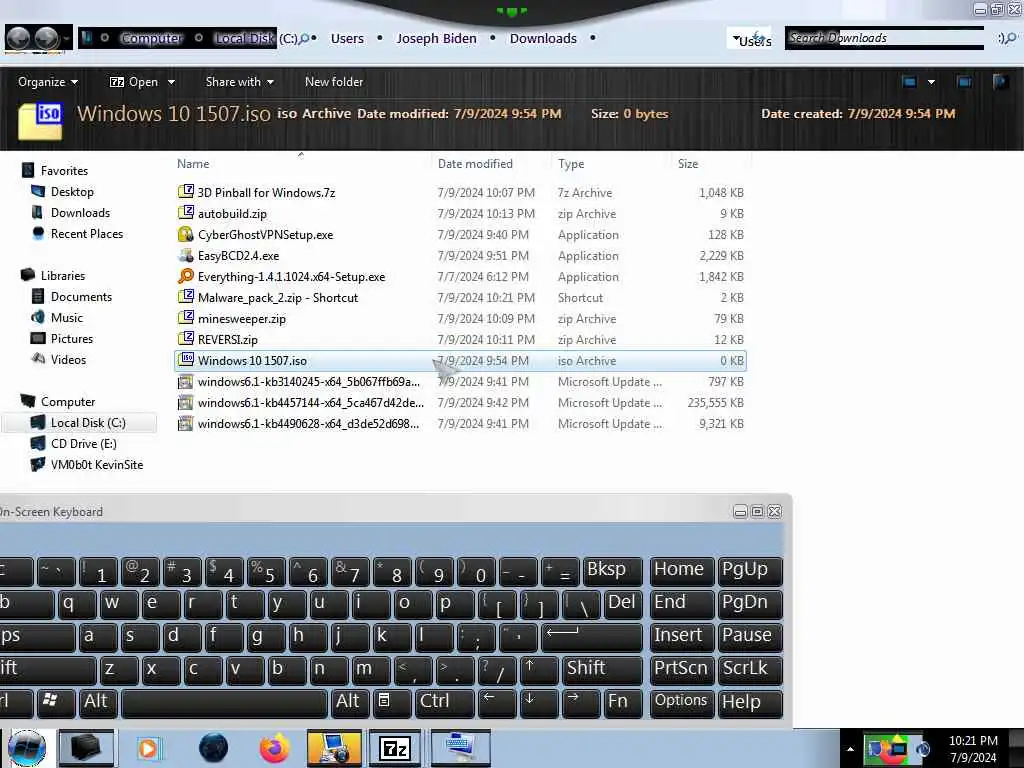The width and height of the screenshot is (1024, 768).
Task: Open the Organize menu
Action: [48, 82]
